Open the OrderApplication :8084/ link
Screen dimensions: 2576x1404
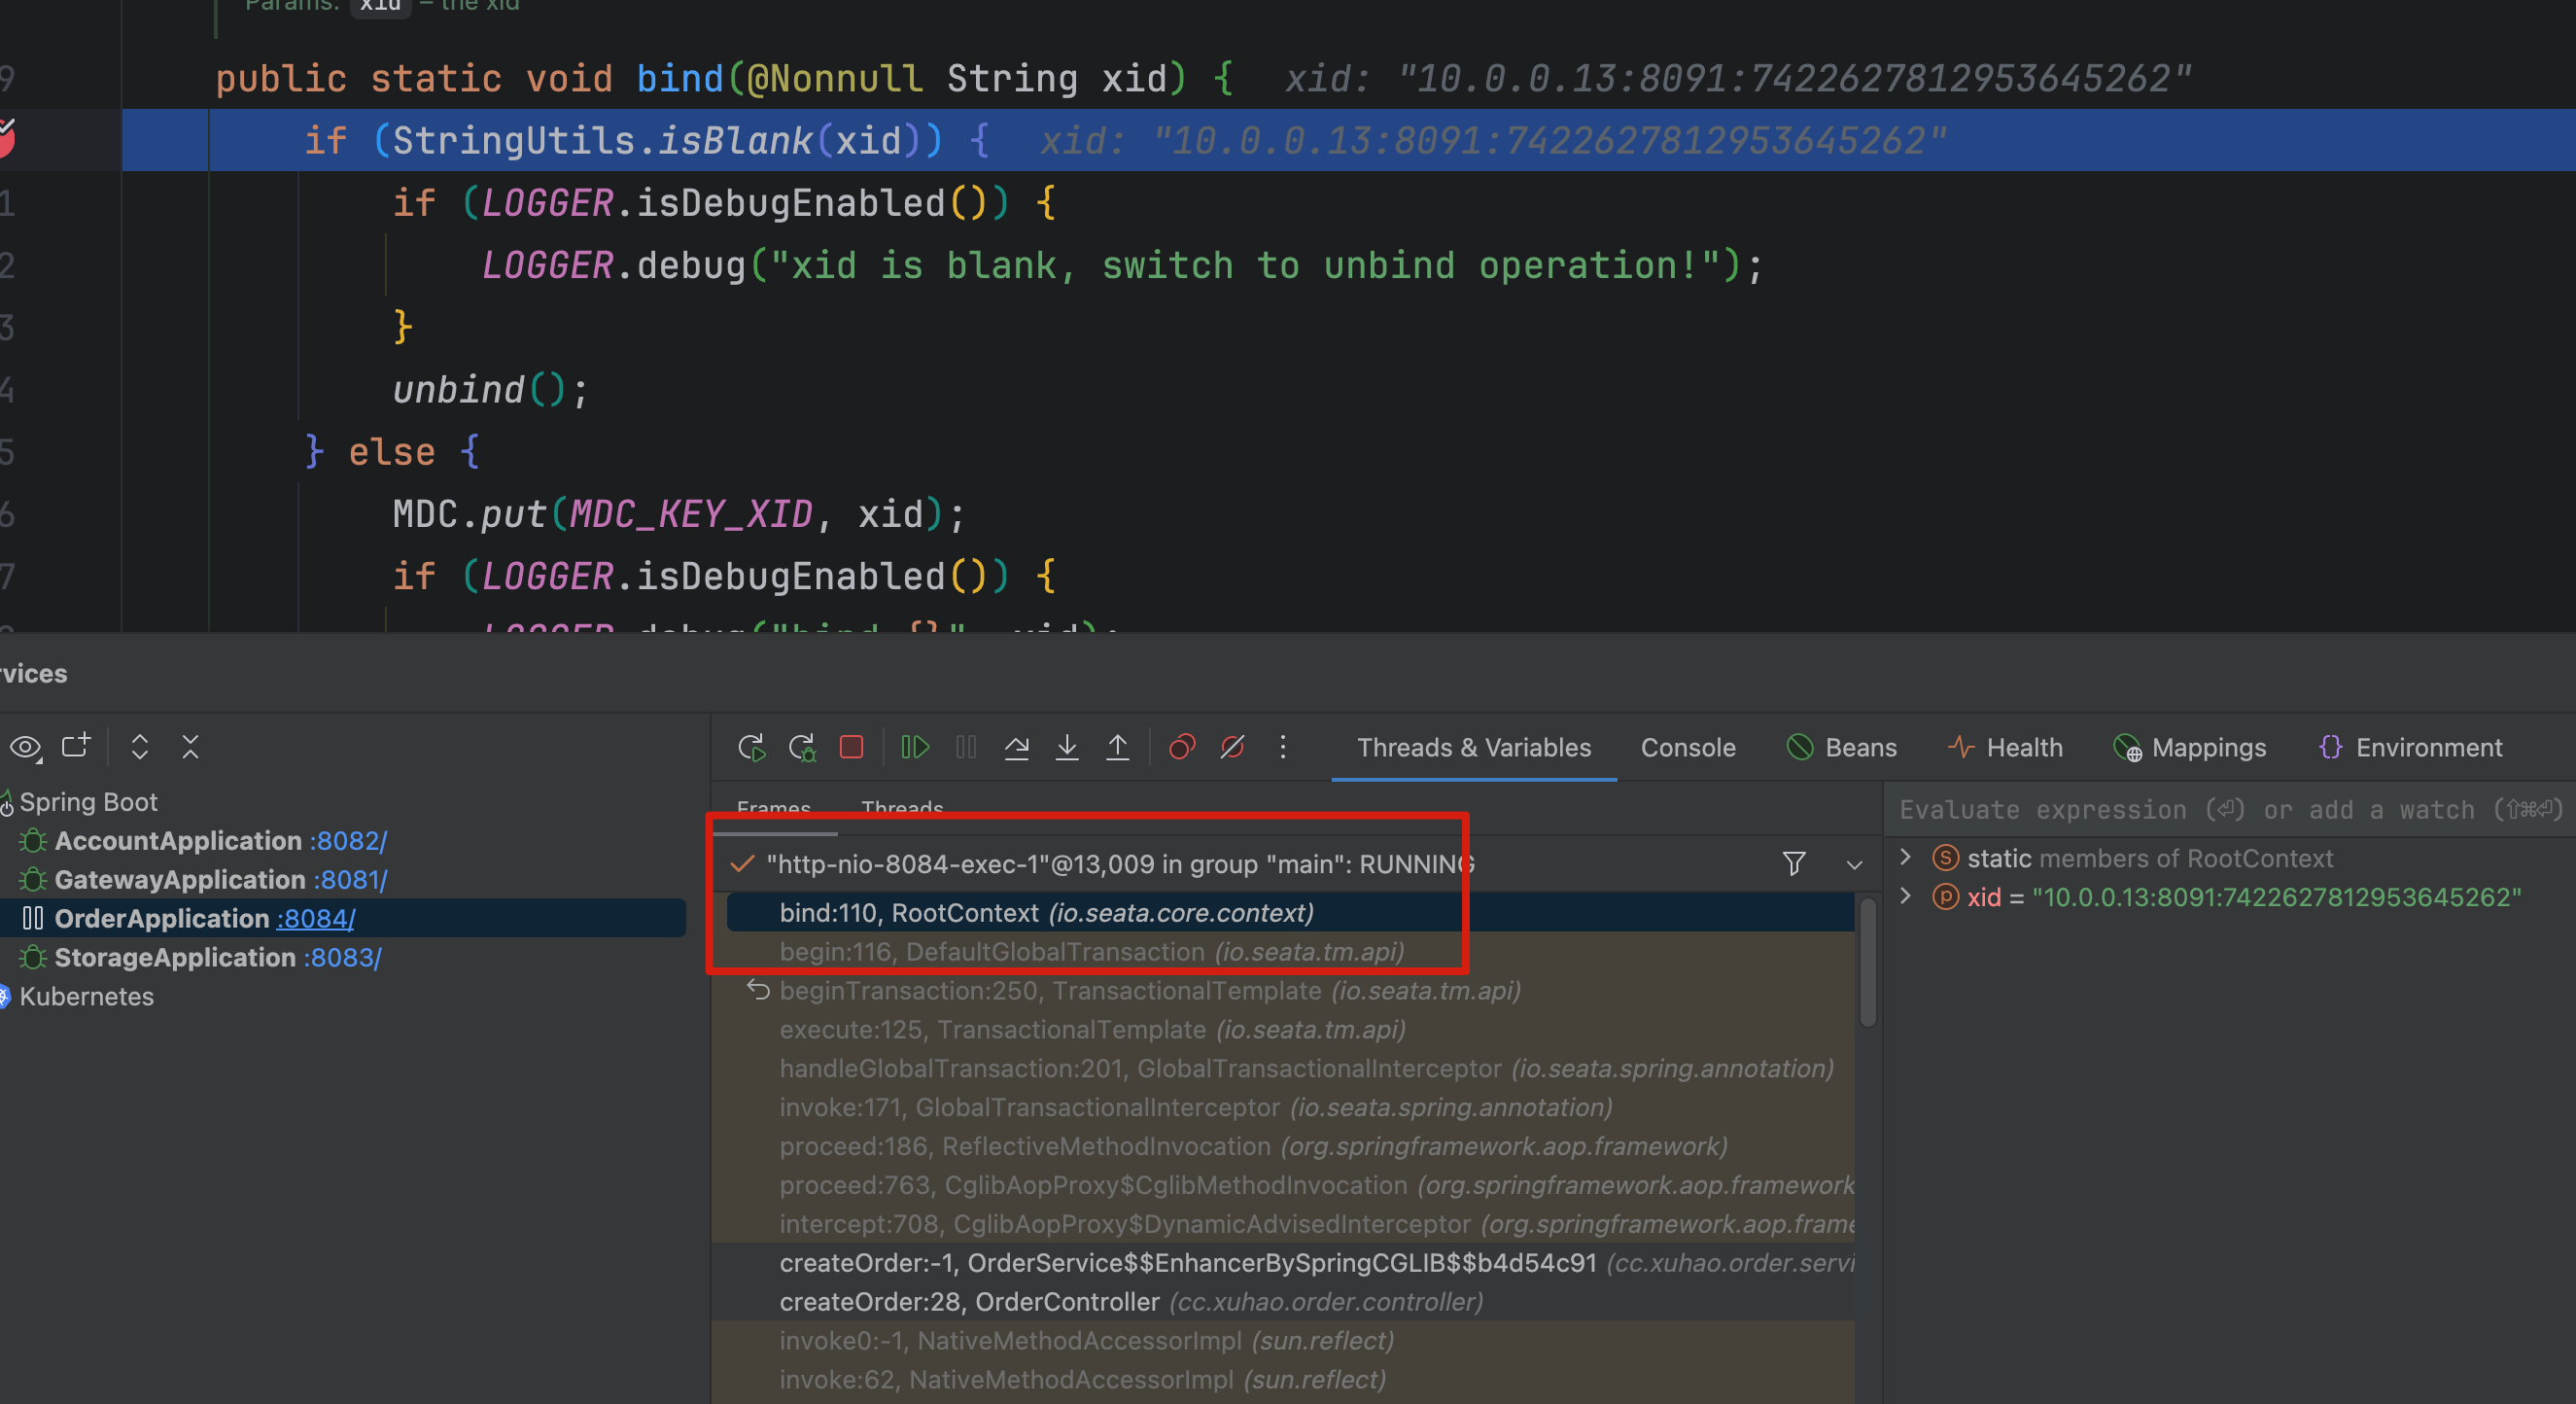click(x=315, y=918)
